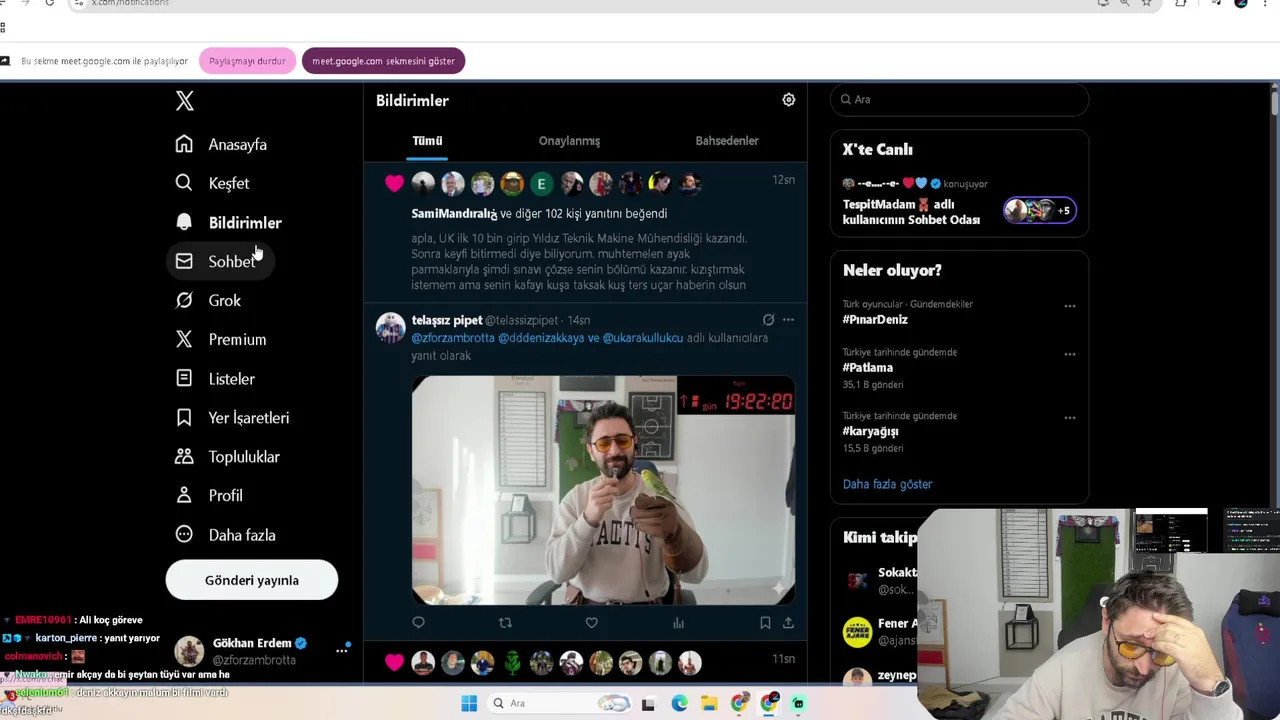Viewport: 1280px width, 720px height.
Task: Click the Ara search field on X
Action: click(x=959, y=99)
